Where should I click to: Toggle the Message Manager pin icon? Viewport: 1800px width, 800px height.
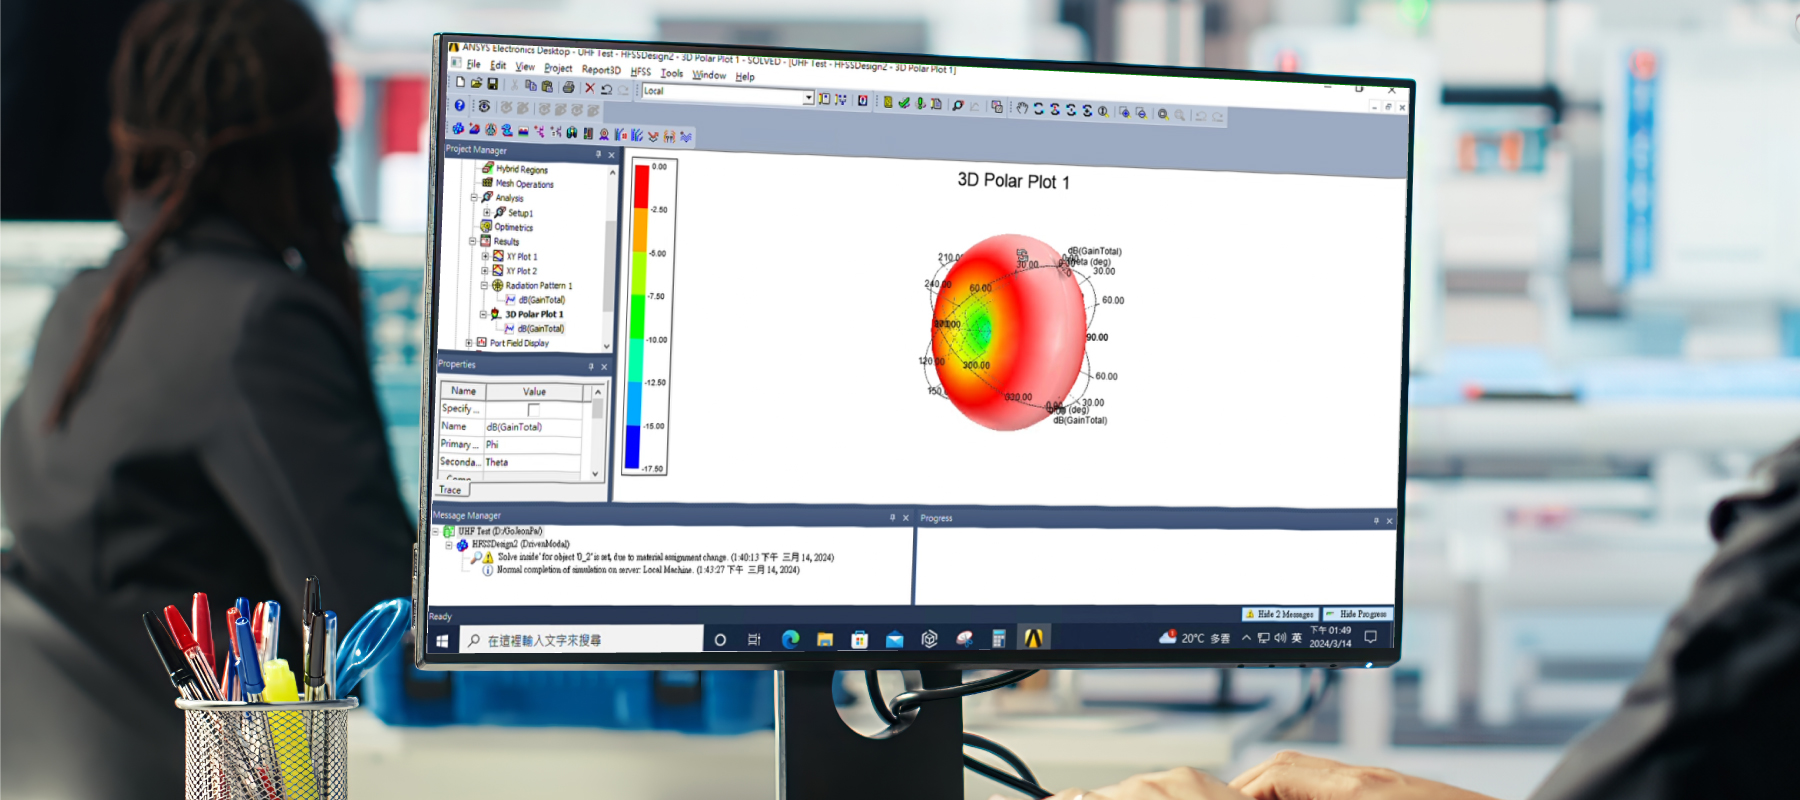[892, 517]
